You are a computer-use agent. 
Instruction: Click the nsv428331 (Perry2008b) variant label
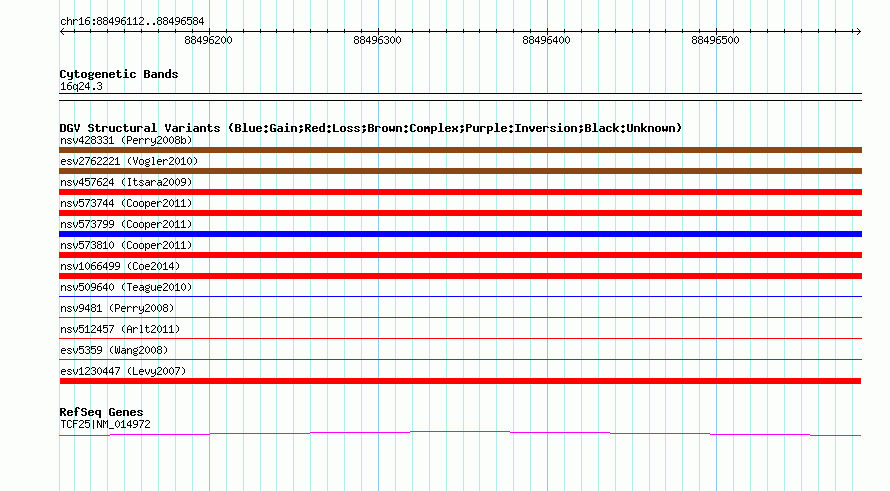click(x=126, y=140)
